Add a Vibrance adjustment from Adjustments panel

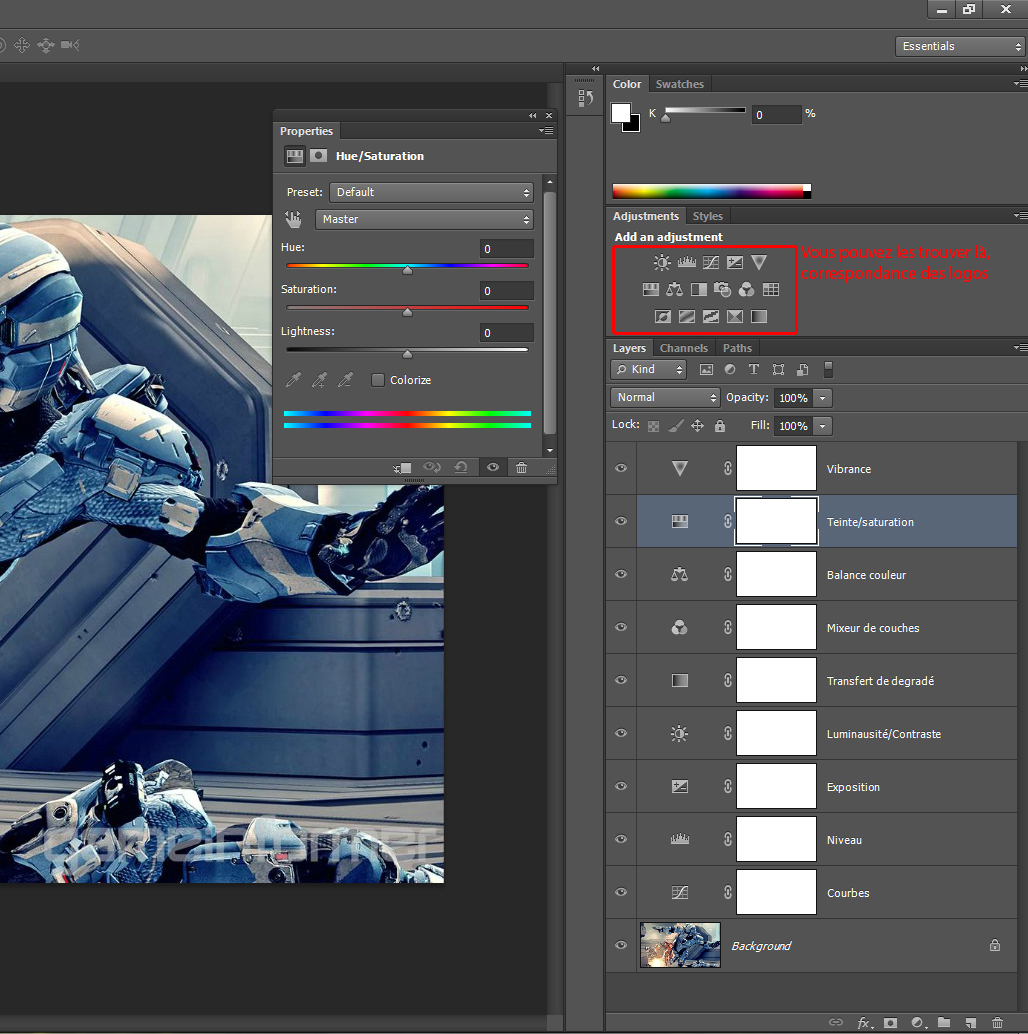click(759, 262)
